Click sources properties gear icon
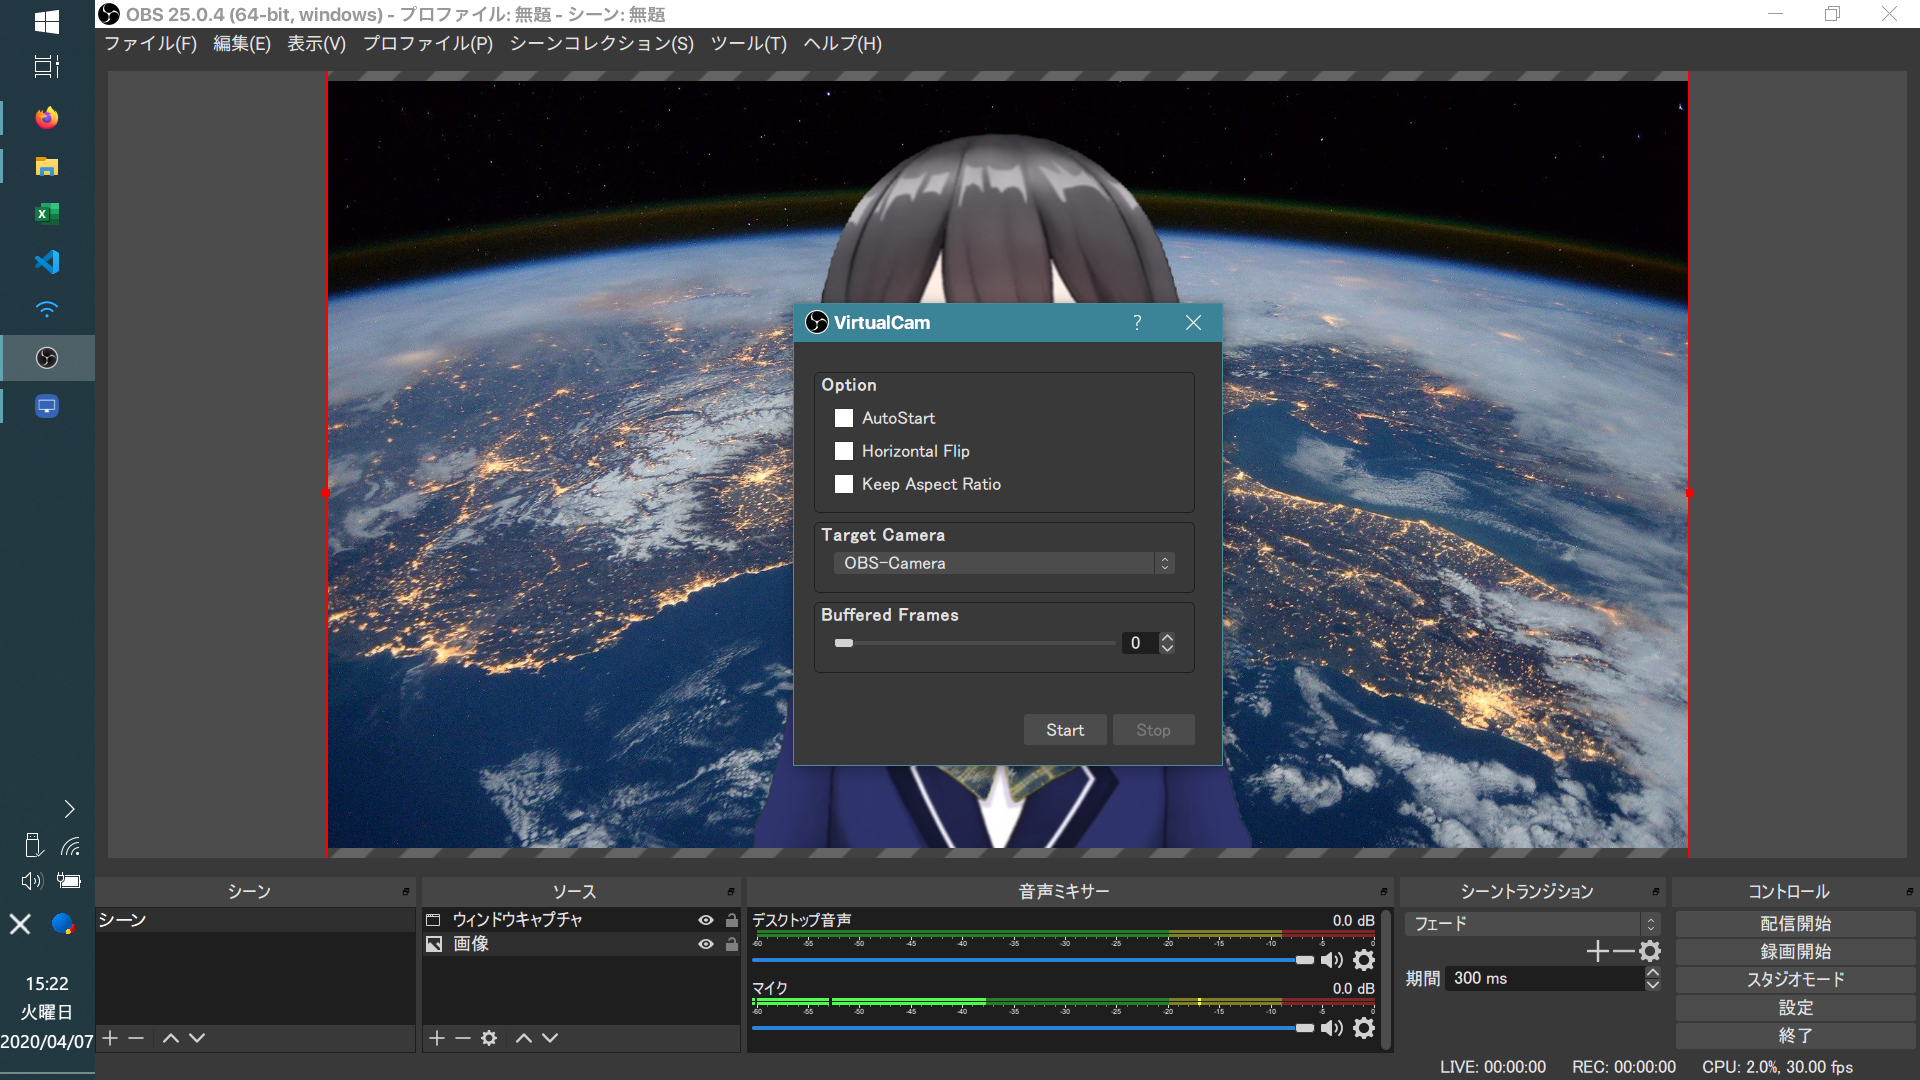1920x1080 pixels. [x=489, y=1038]
